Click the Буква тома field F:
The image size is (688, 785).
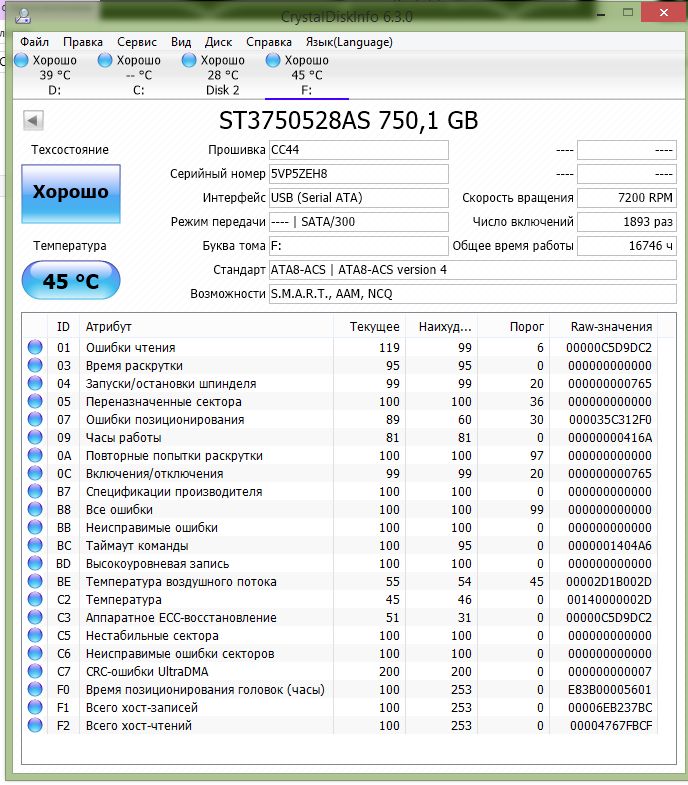tap(359, 246)
